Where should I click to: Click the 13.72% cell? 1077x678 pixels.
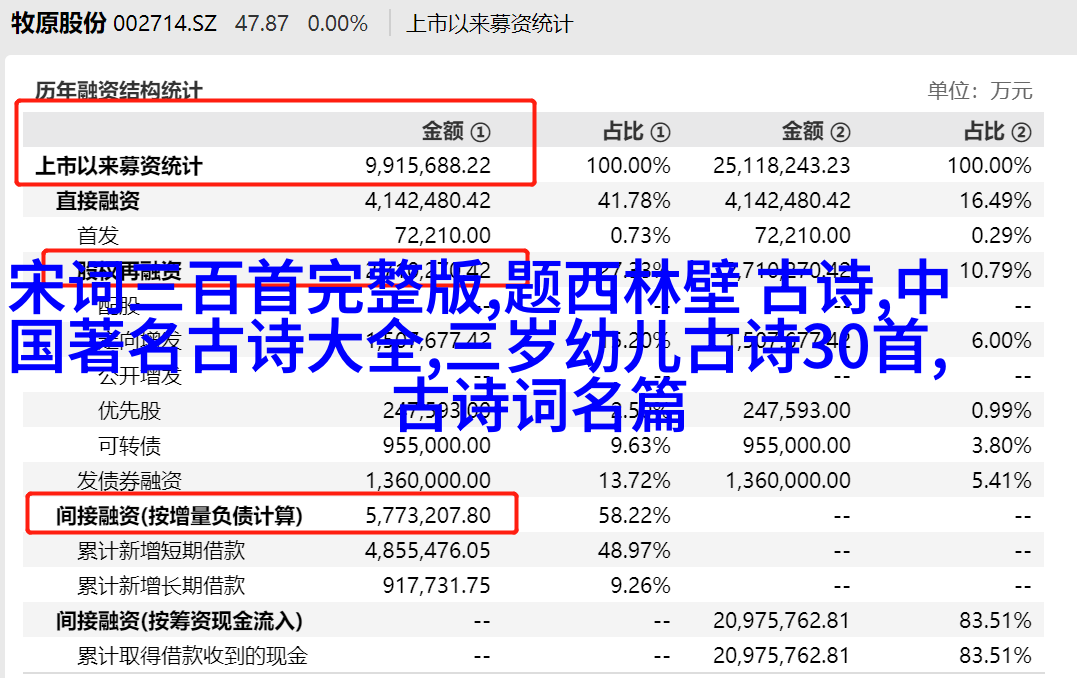pos(634,481)
